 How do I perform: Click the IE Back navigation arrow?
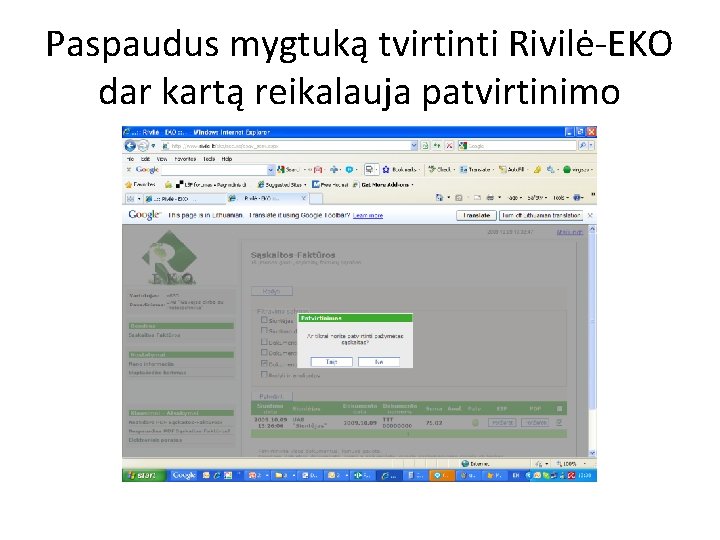point(130,146)
